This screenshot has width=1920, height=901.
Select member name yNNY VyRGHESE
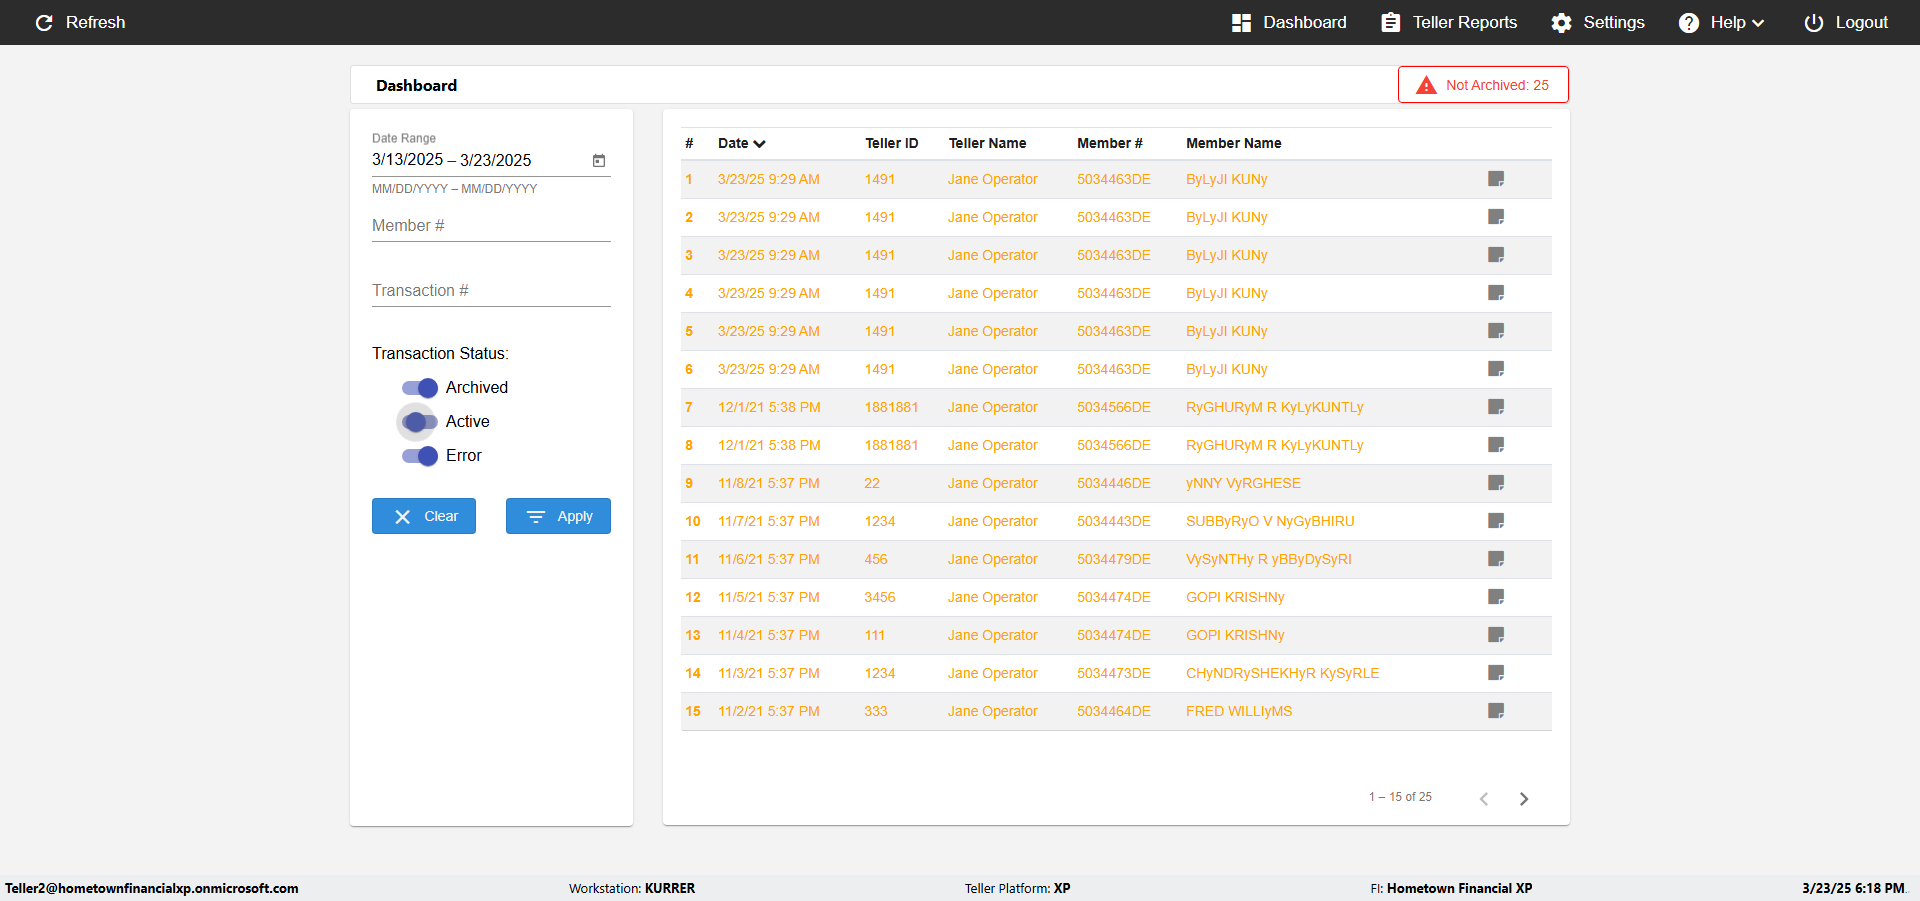coord(1243,483)
